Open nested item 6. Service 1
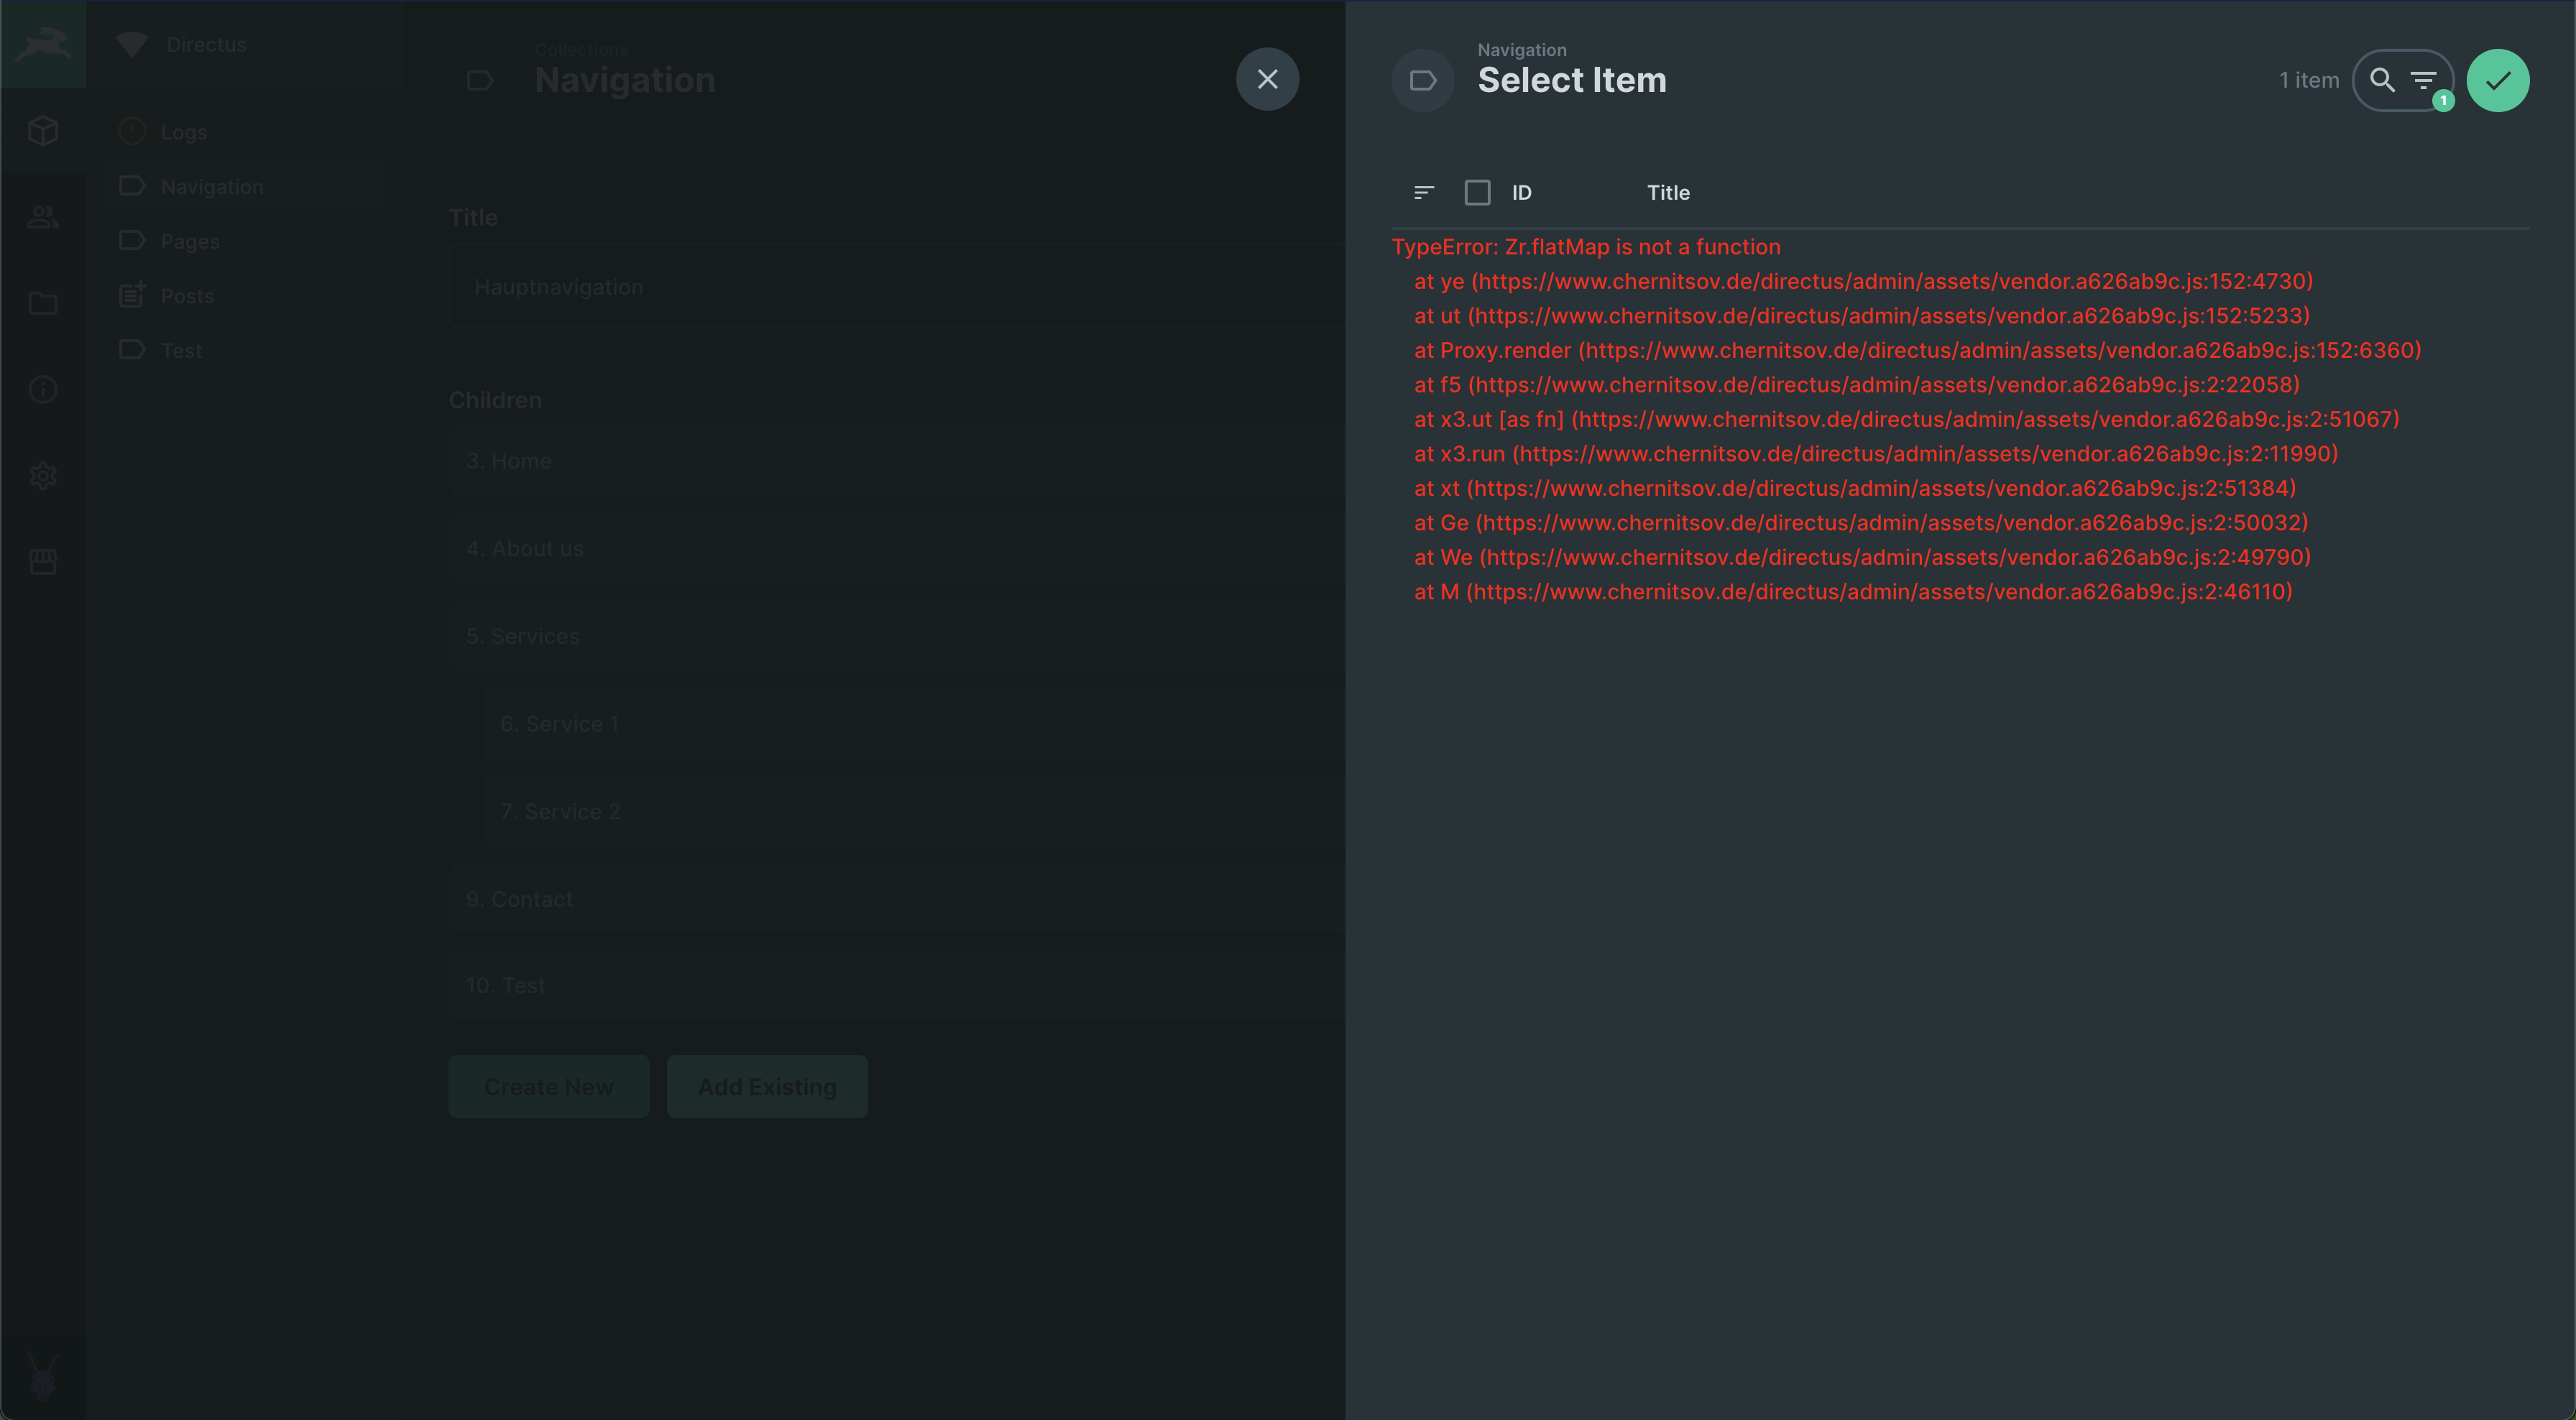 tap(914, 724)
